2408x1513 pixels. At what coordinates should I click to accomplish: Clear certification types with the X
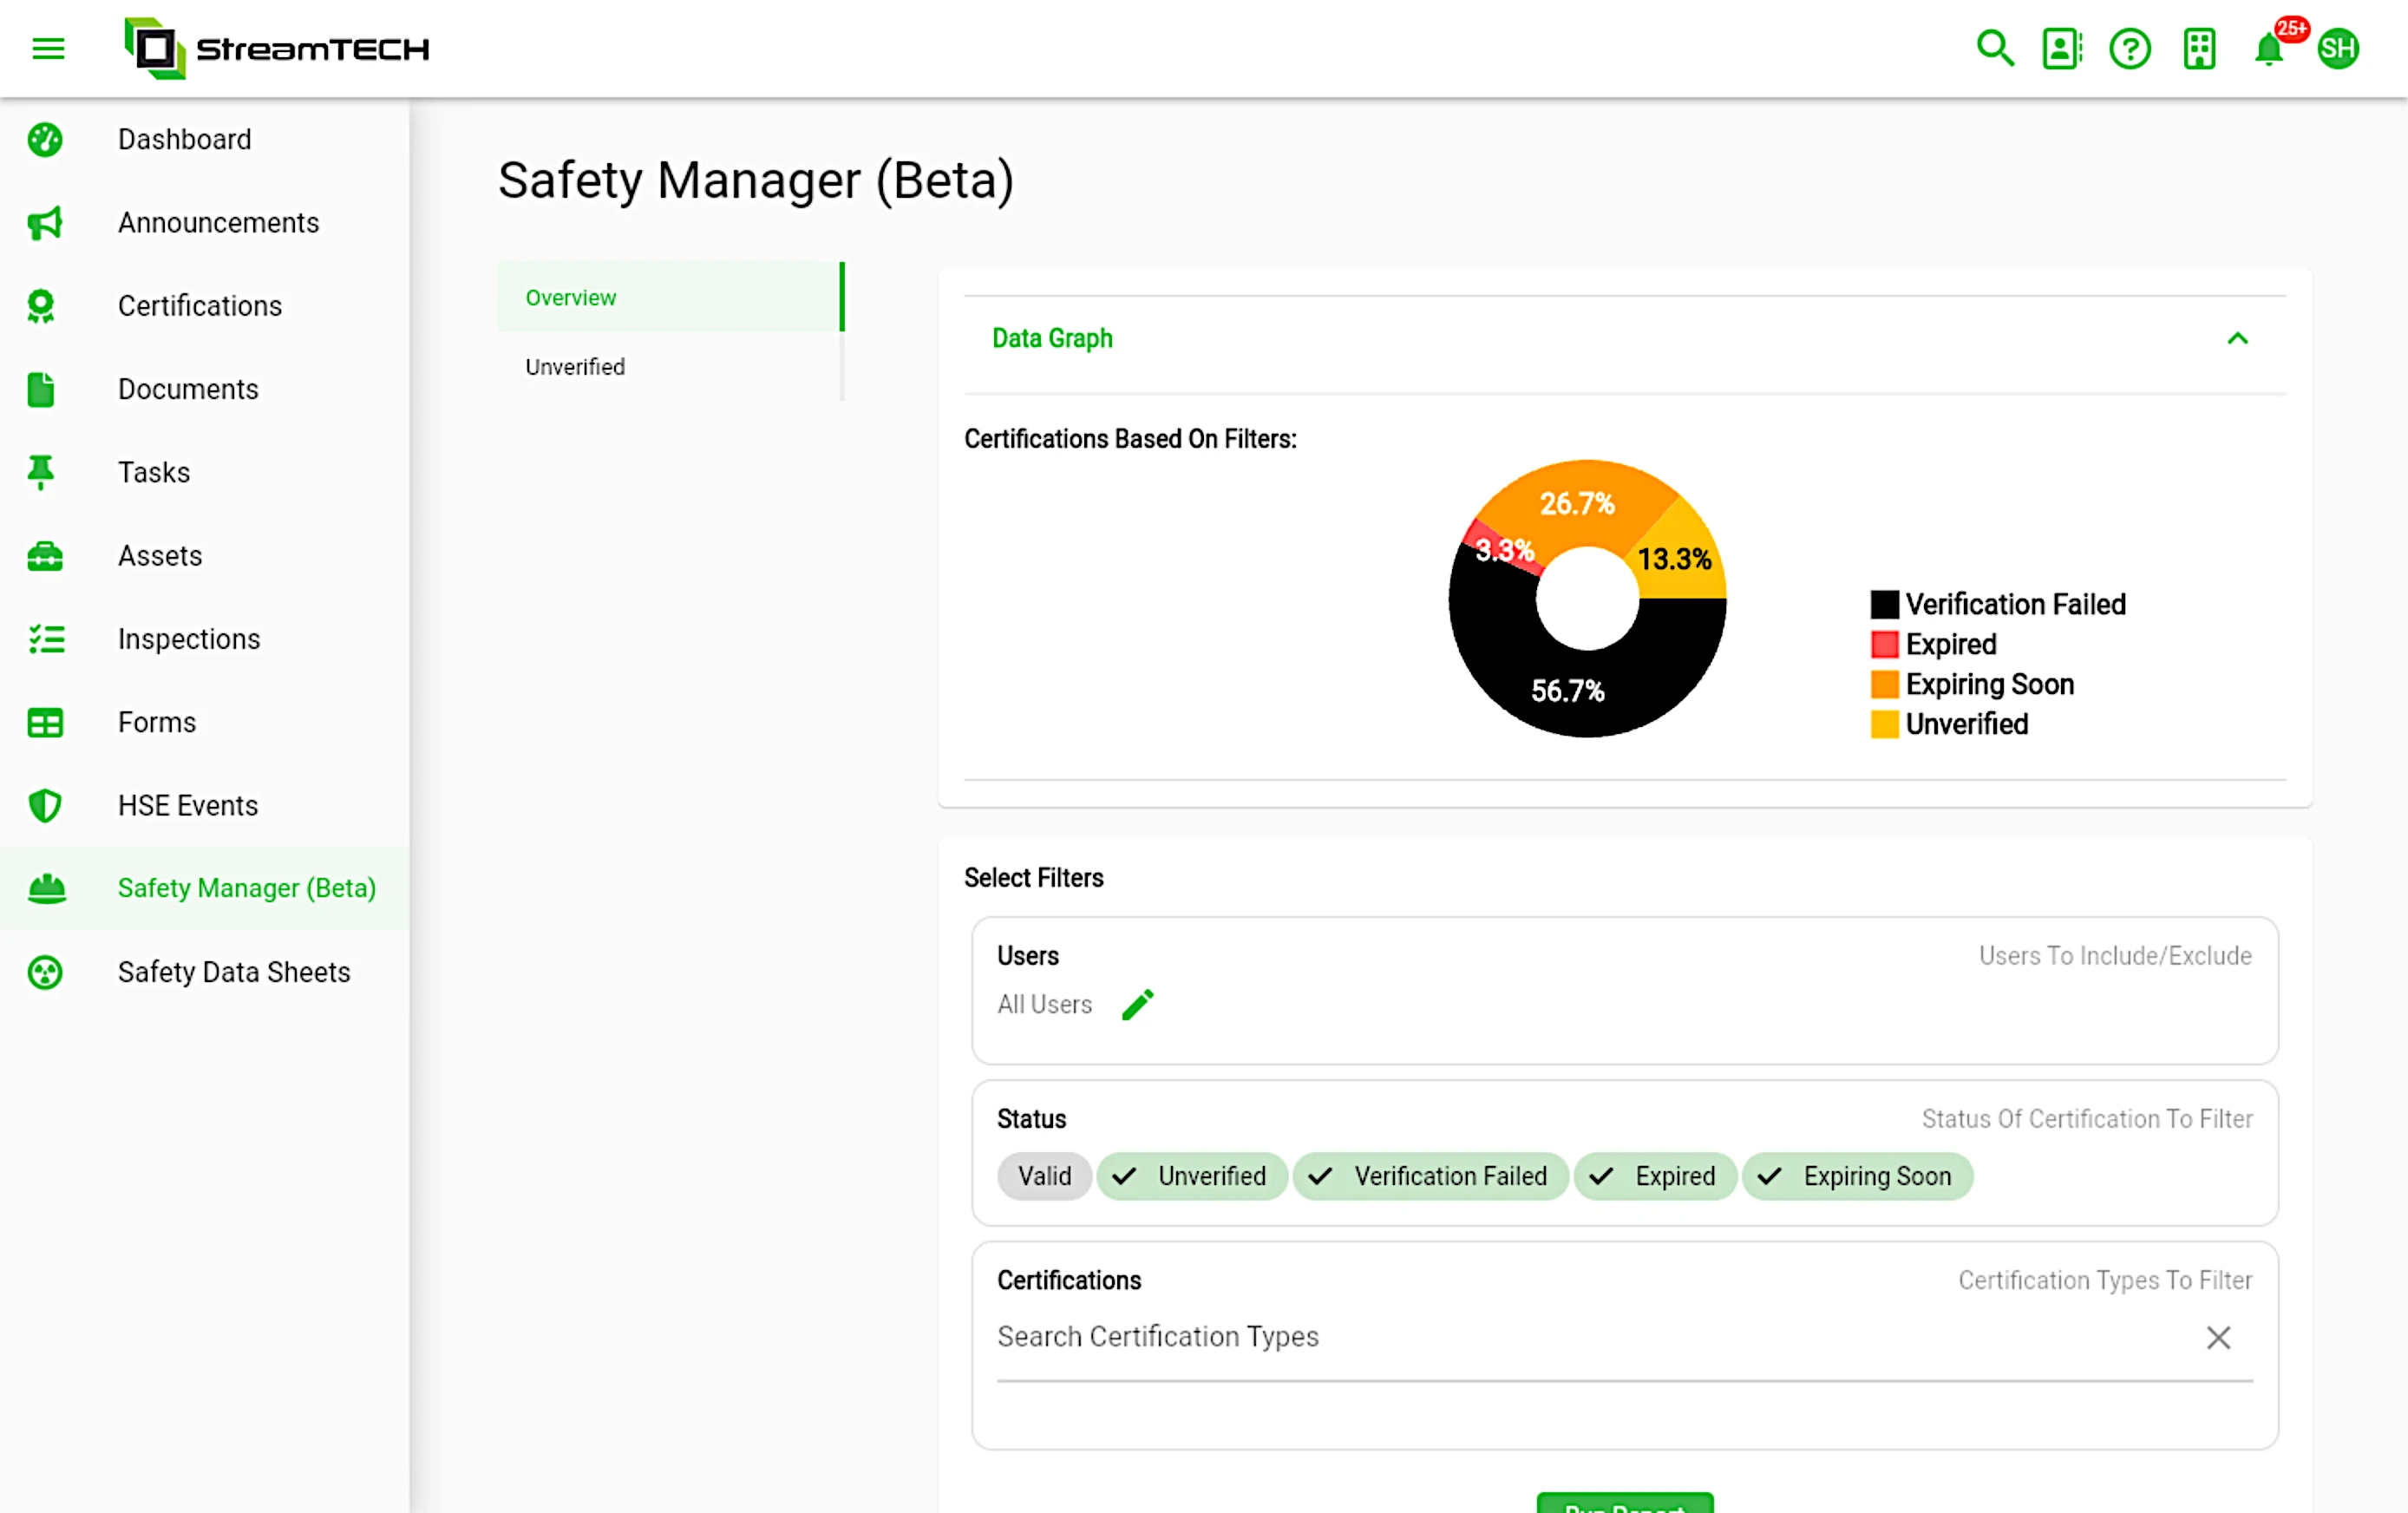coord(2218,1337)
